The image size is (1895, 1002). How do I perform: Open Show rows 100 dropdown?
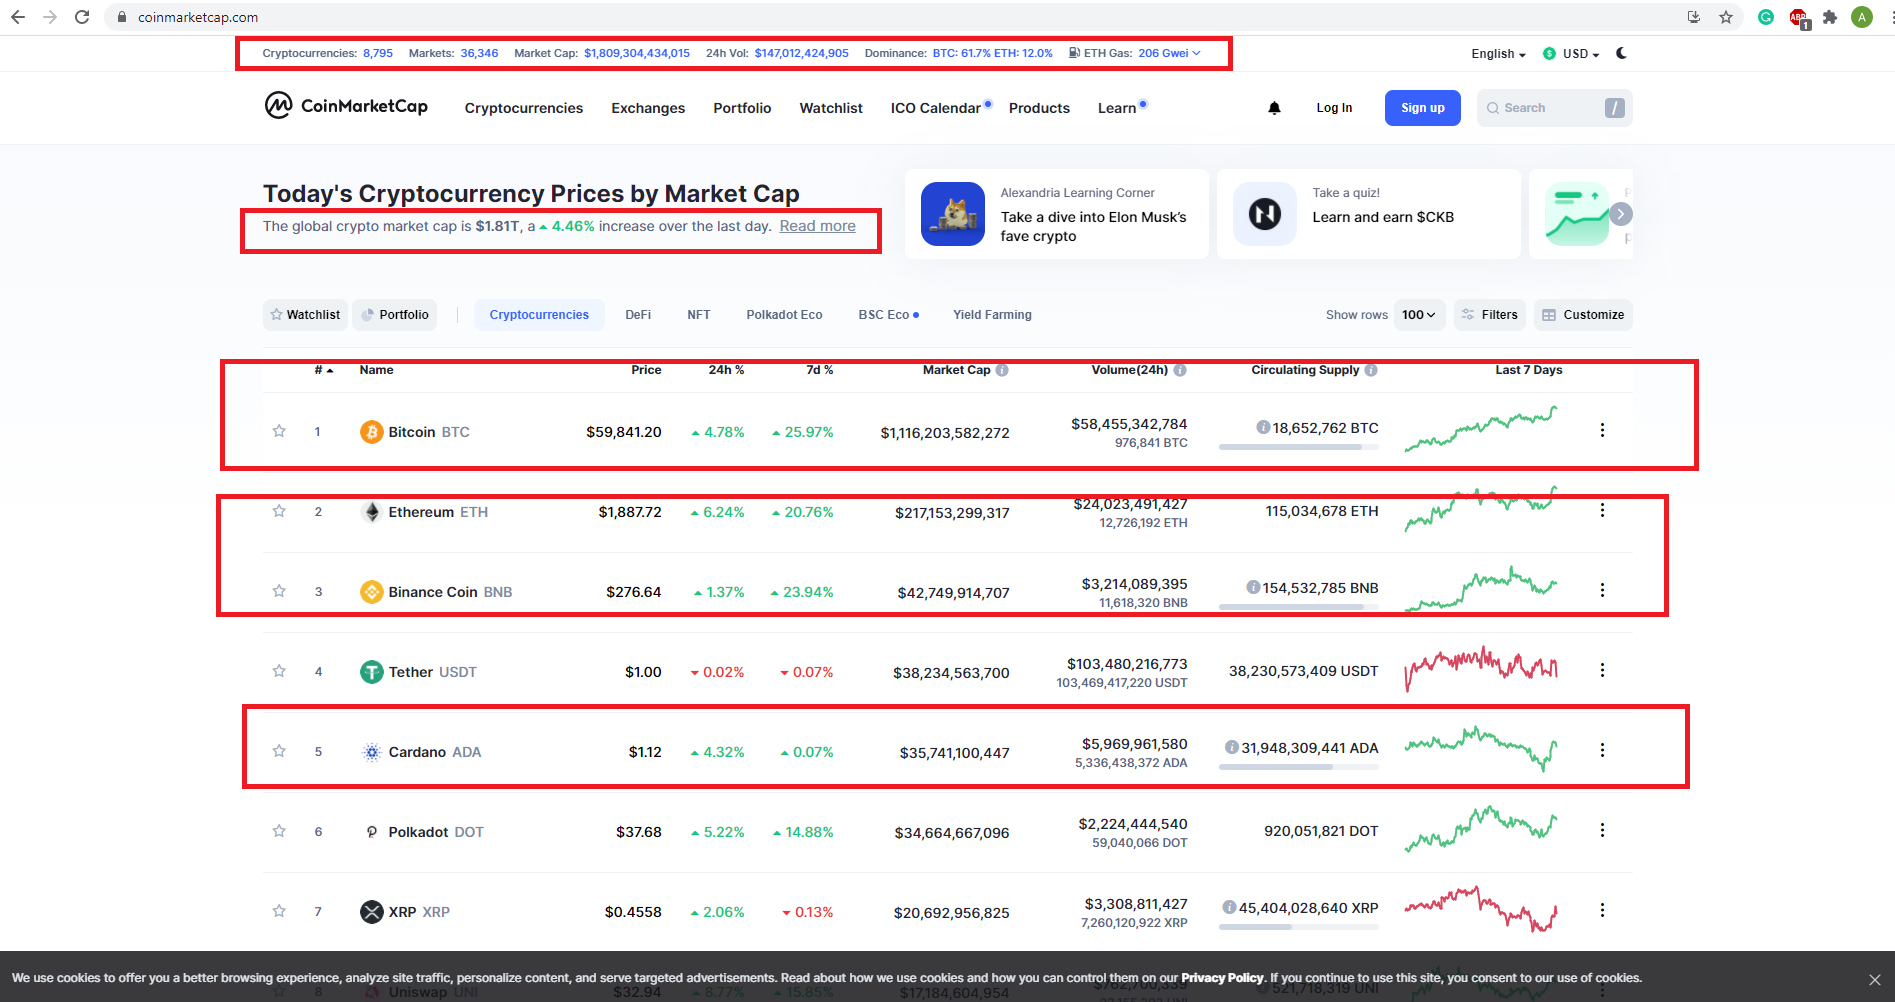coord(1418,315)
